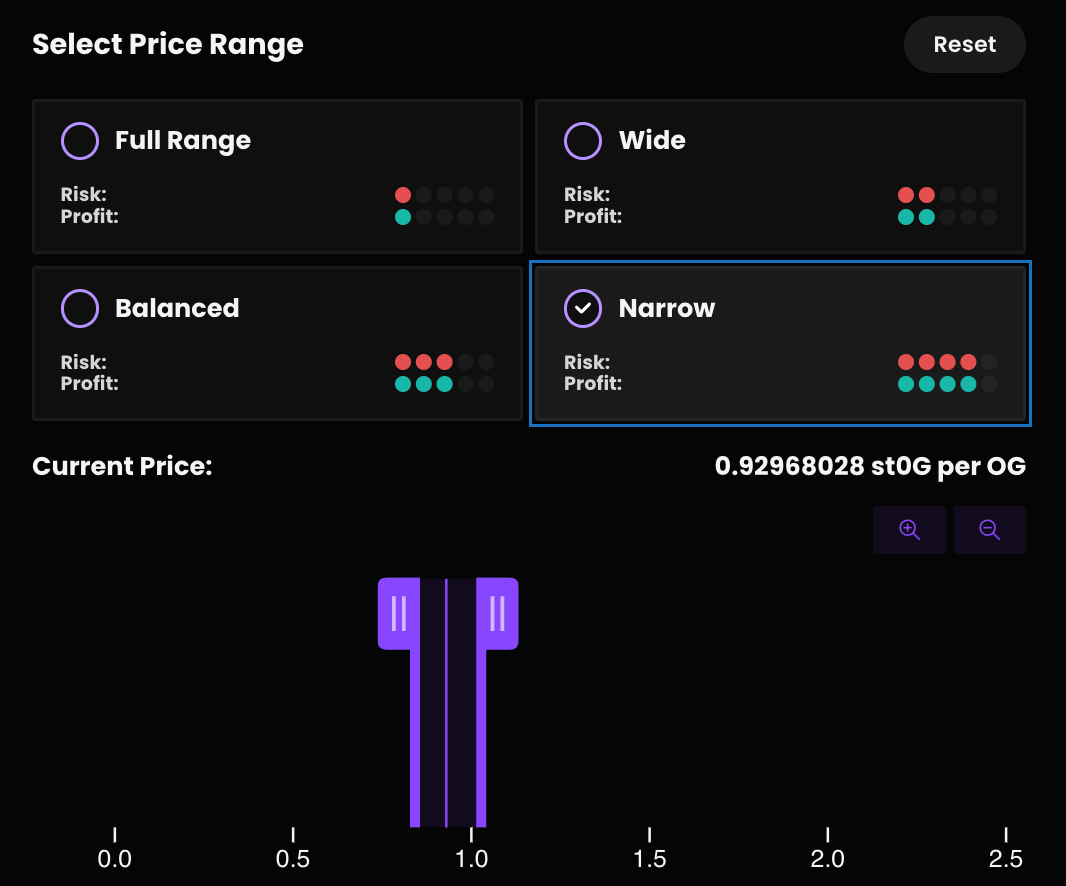Click the 1.5 axis tick label
This screenshot has height=886, width=1066.
point(650,859)
